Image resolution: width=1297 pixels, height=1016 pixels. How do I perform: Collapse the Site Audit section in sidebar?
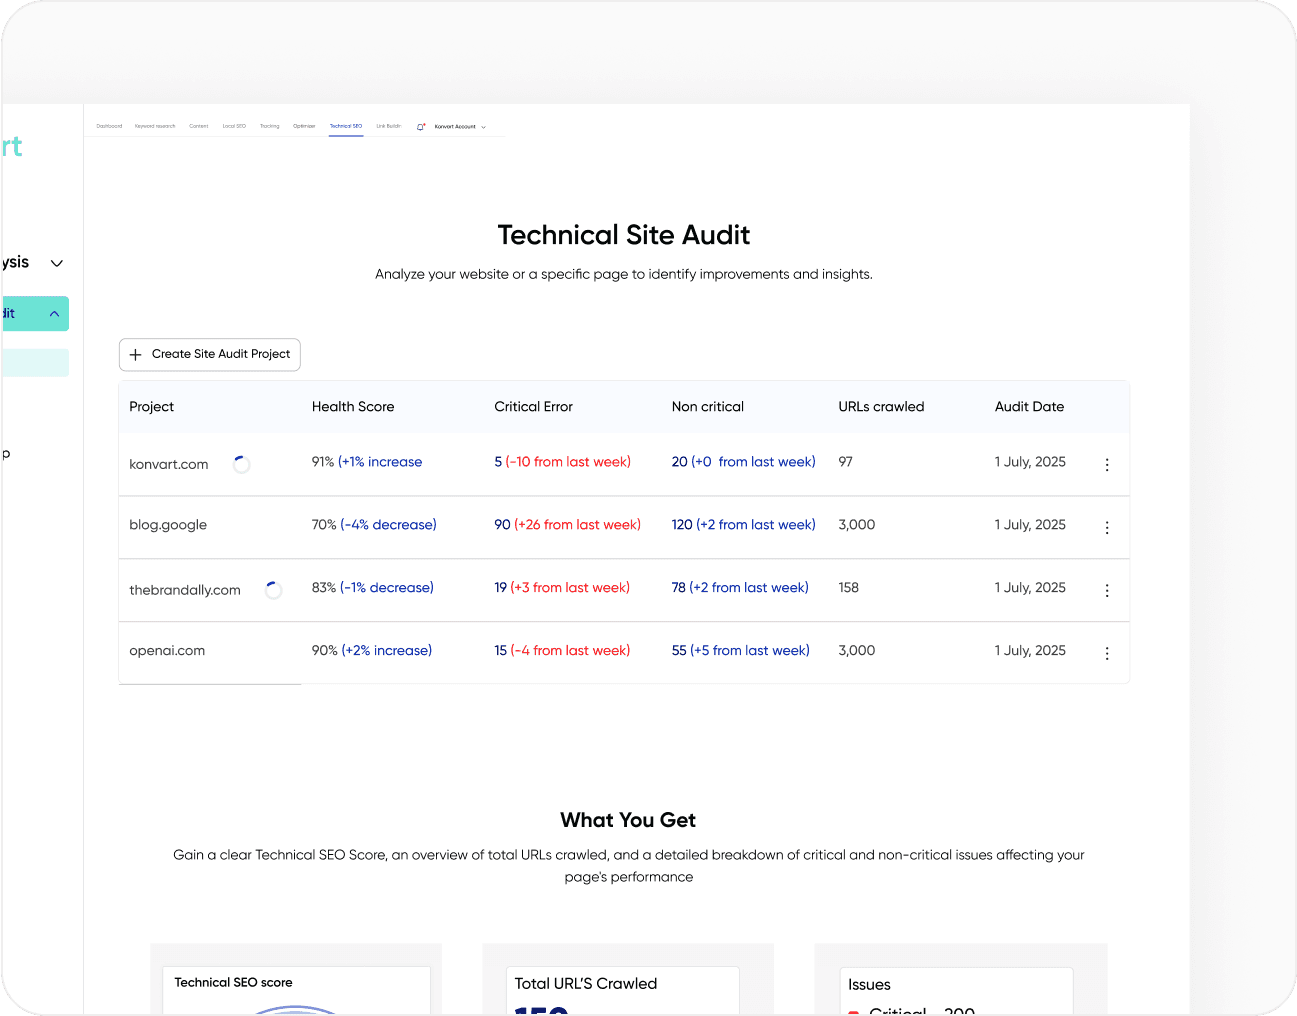pyautogui.click(x=55, y=313)
